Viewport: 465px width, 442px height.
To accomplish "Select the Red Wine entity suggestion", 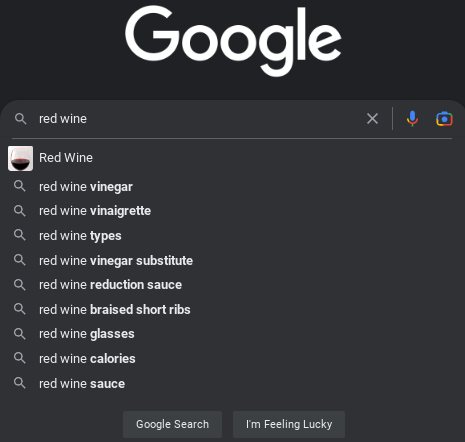I will pos(232,158).
